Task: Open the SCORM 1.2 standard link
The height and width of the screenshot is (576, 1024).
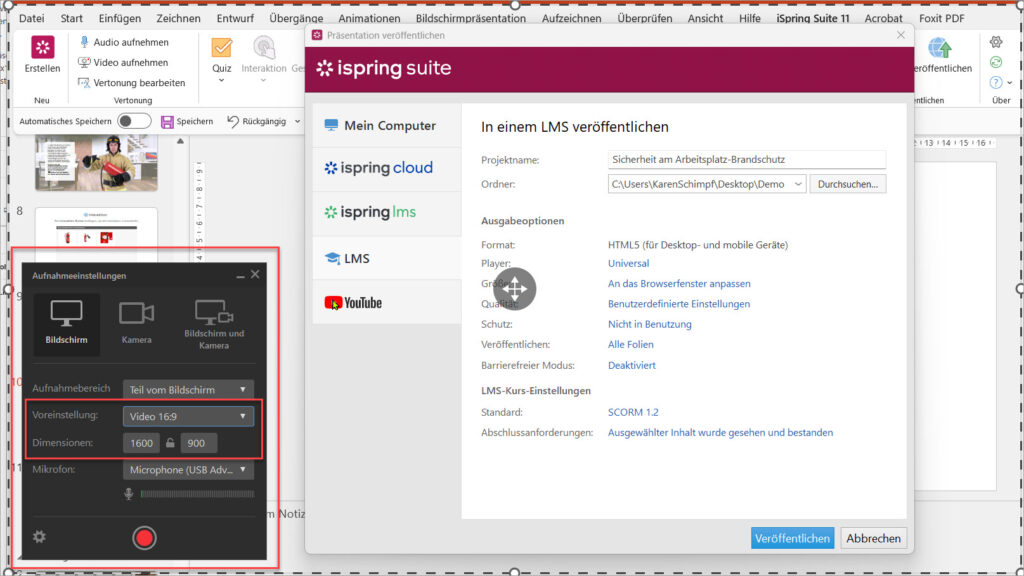Action: tap(633, 412)
